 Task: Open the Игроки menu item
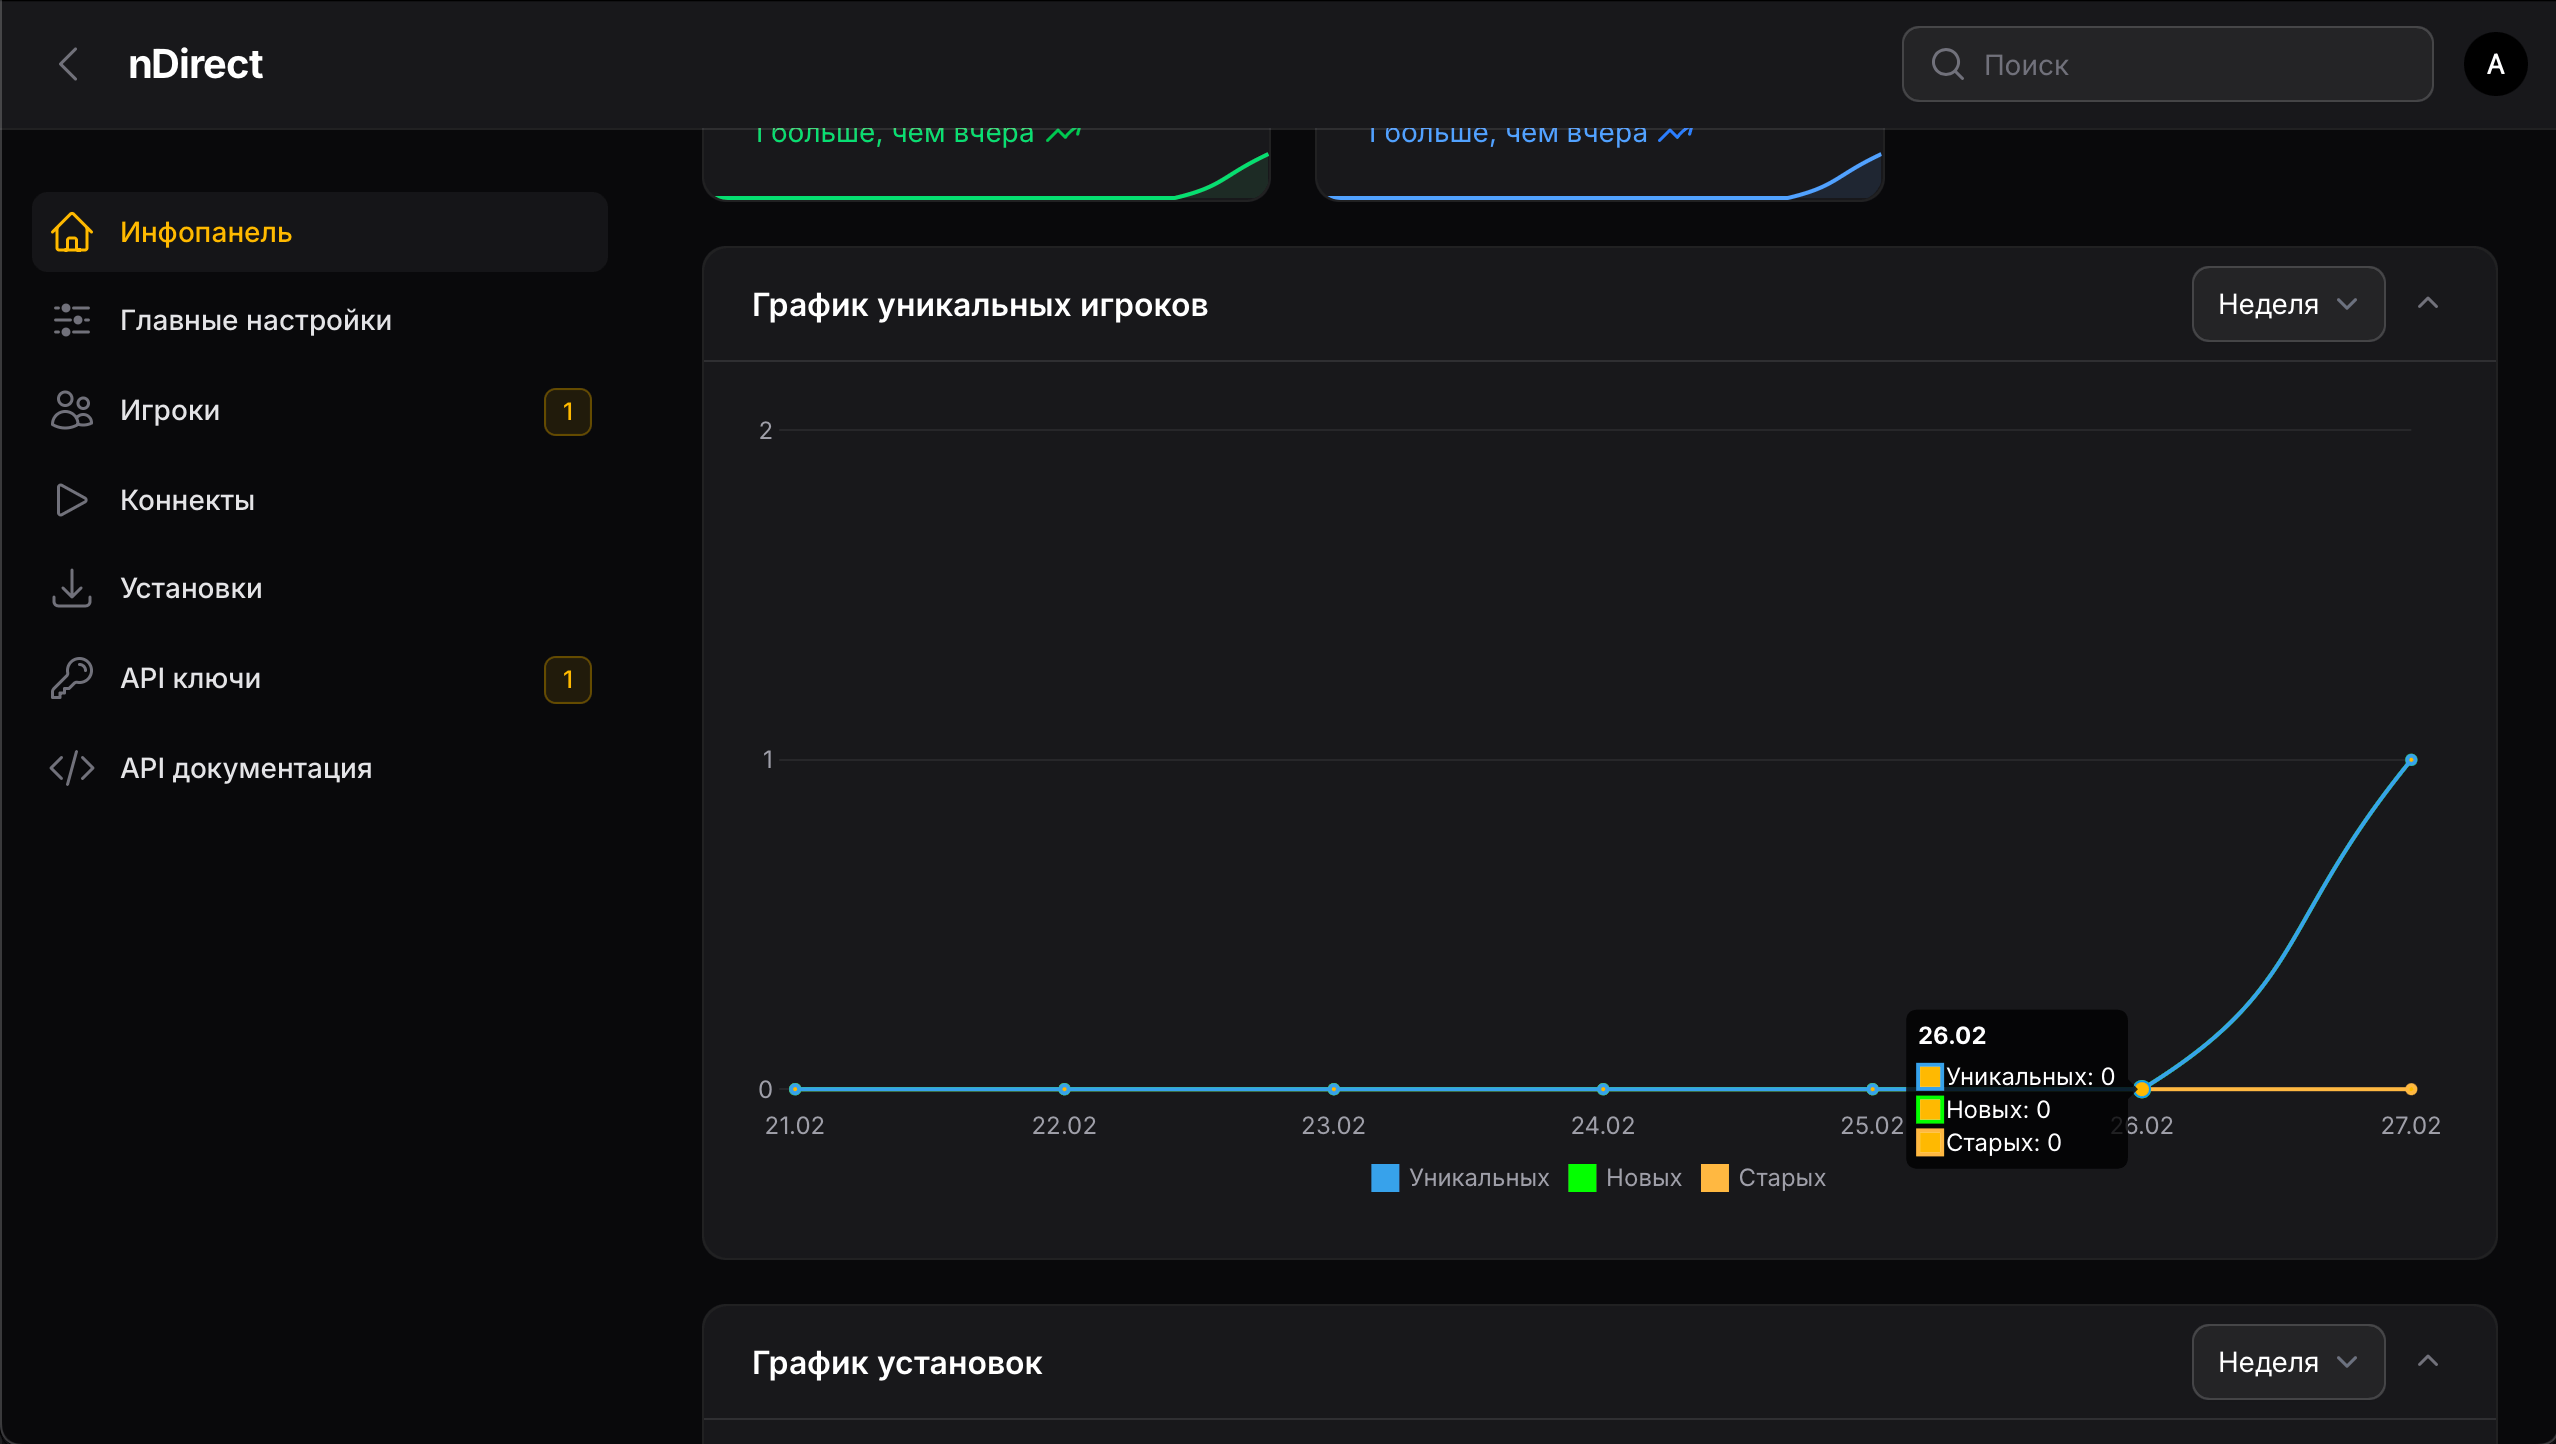coord(170,410)
